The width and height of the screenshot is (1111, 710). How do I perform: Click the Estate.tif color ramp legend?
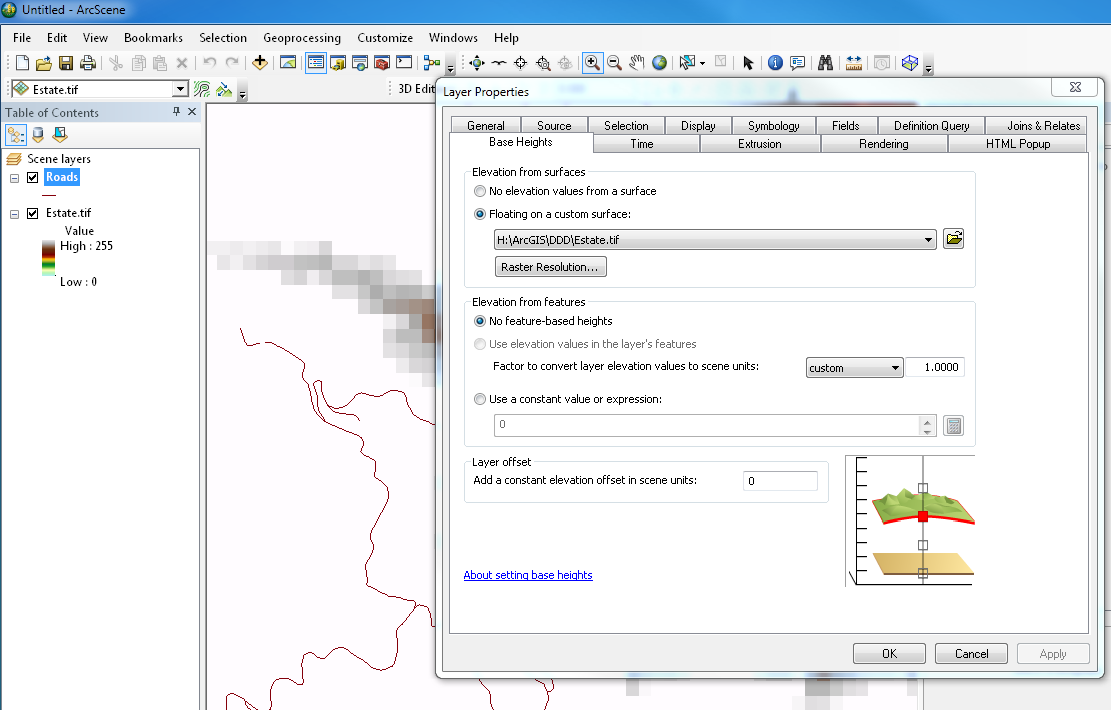[x=48, y=258]
